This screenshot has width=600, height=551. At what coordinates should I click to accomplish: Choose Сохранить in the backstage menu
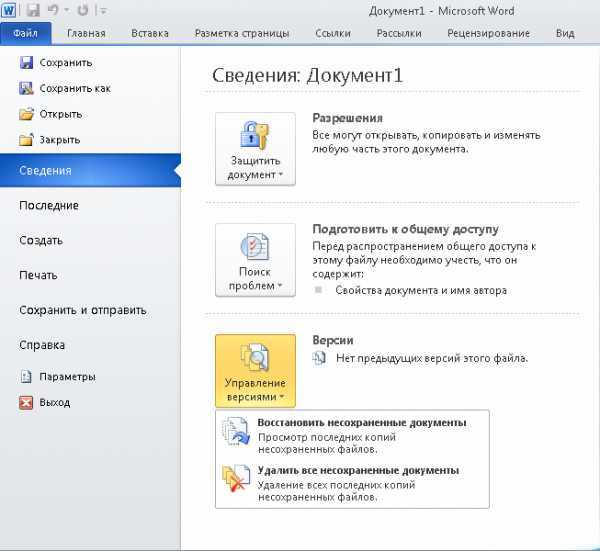(x=66, y=62)
